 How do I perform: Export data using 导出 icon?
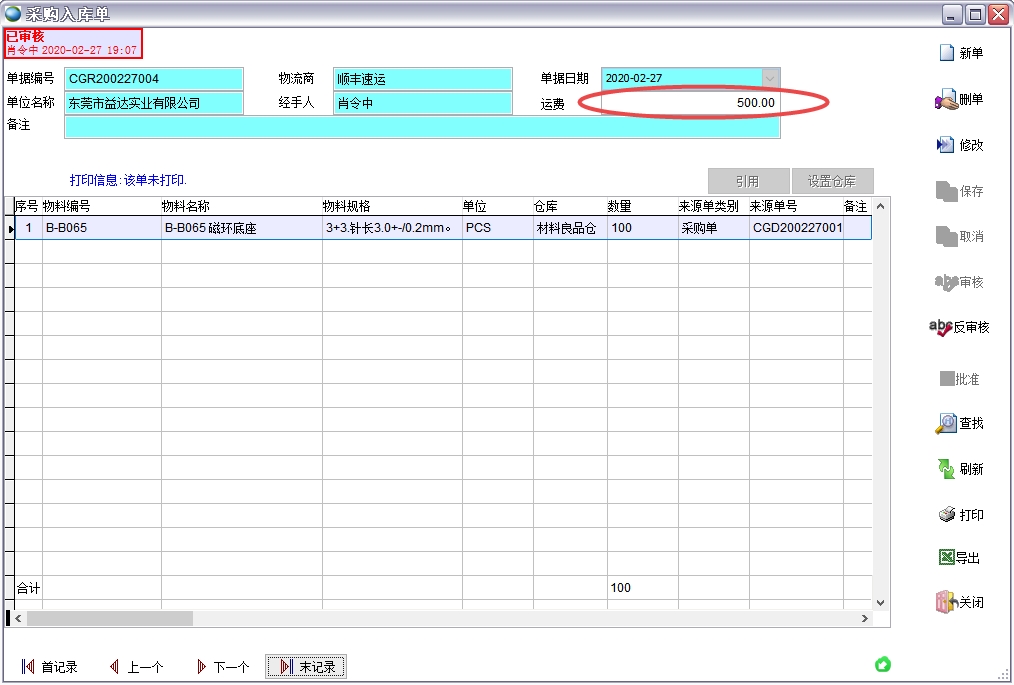click(946, 558)
